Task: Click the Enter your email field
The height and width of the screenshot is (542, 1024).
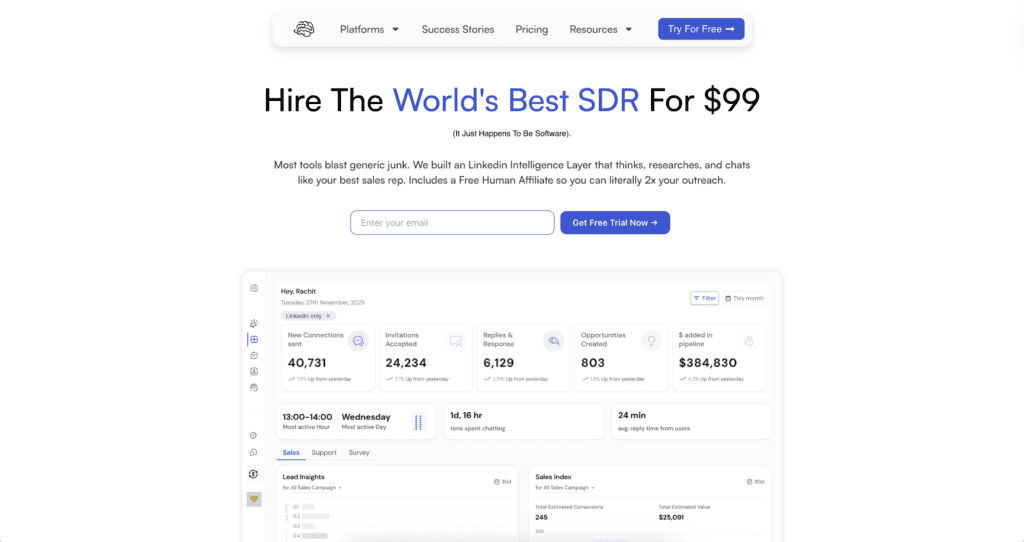Action: (452, 223)
